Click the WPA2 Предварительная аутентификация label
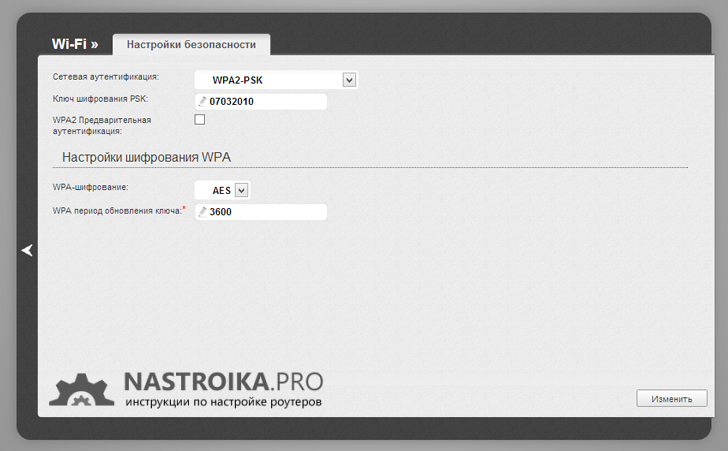 [x=102, y=125]
